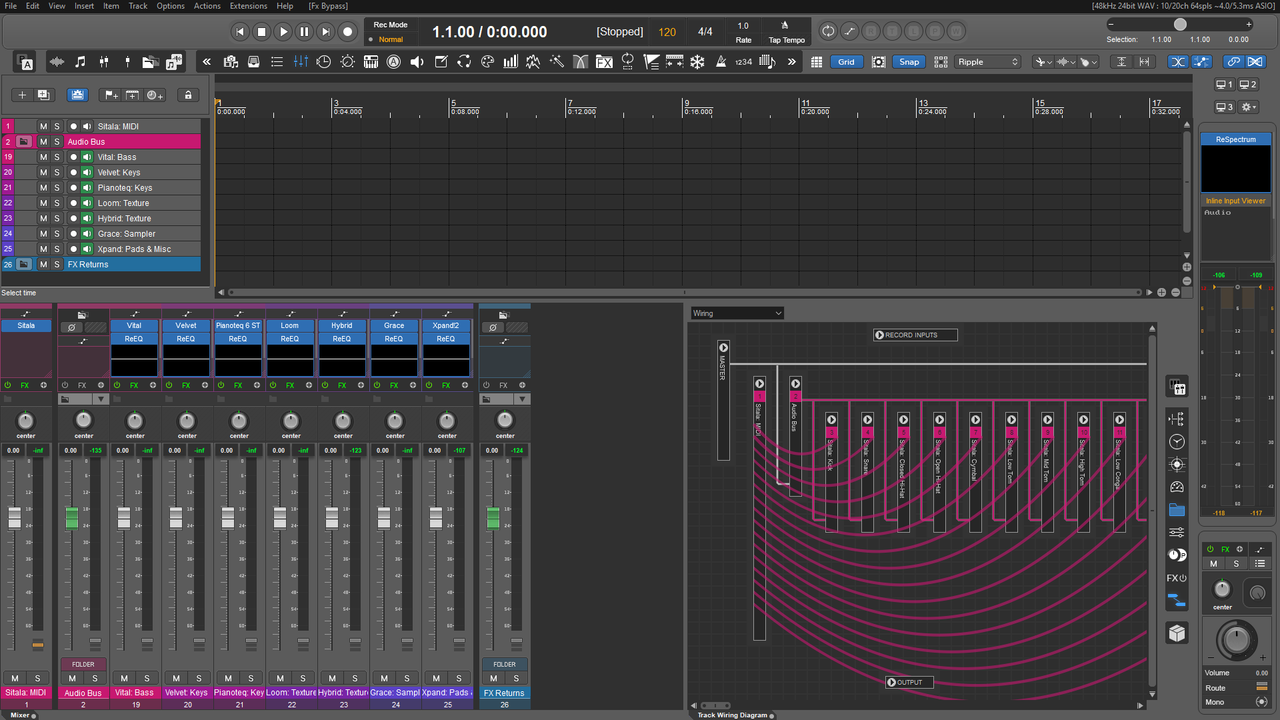Select the audio waveform toolbar icon
The image size is (1280, 720).
(x=57, y=62)
